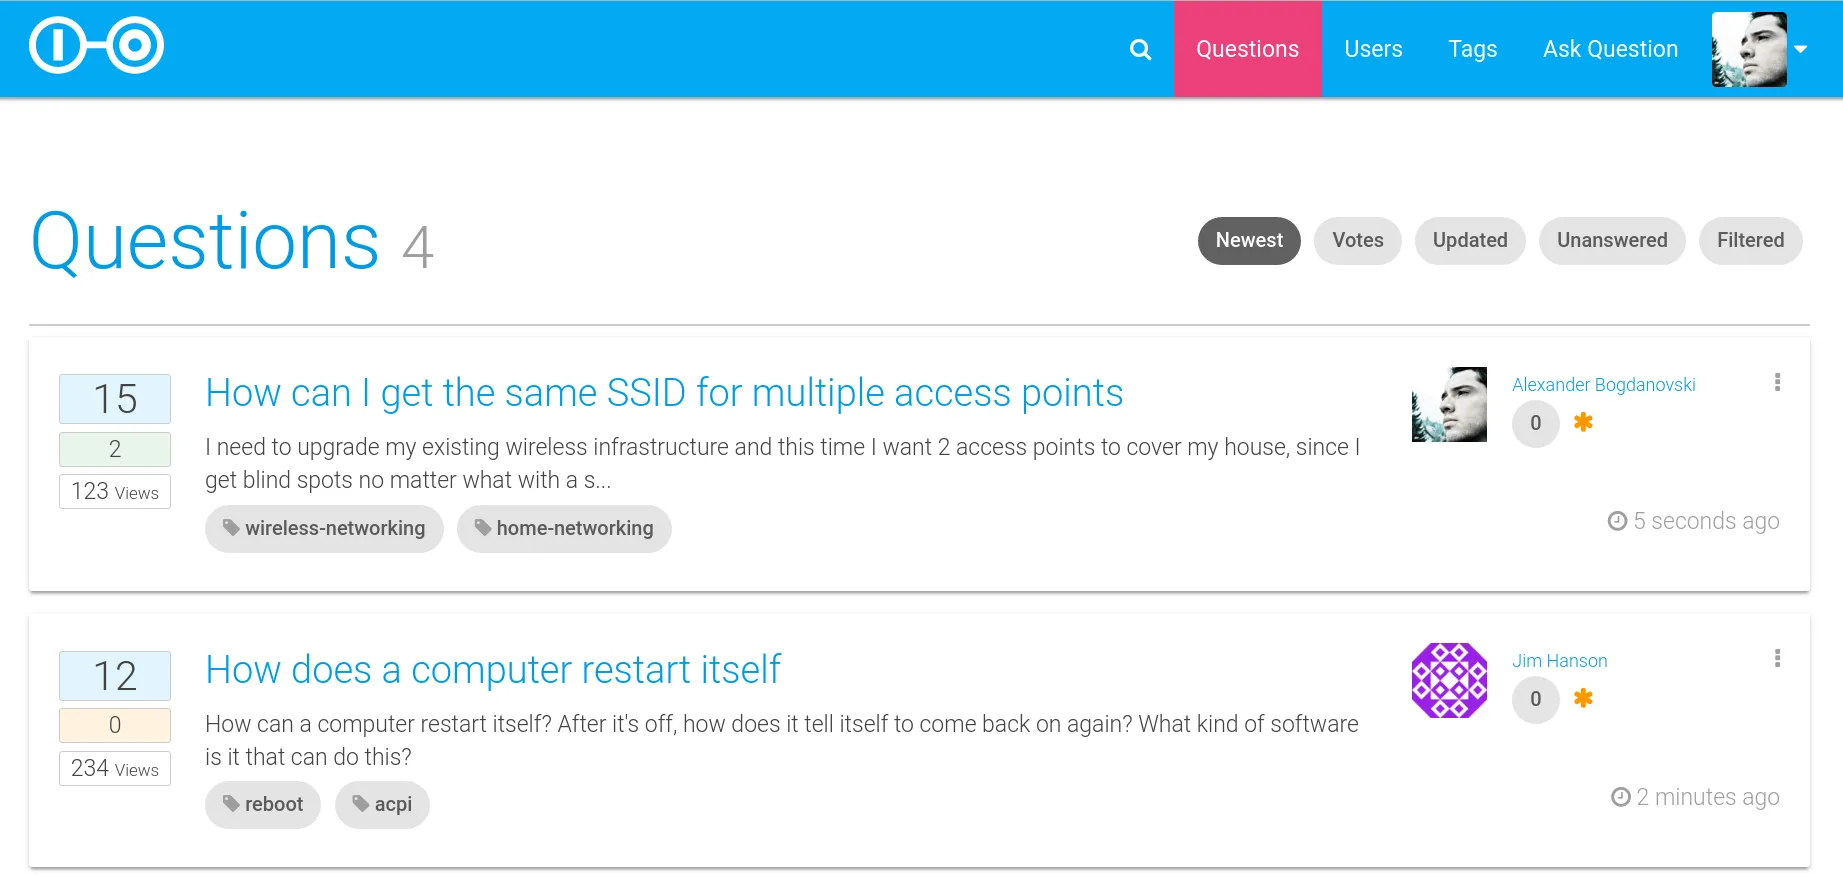Viewport: 1843px width, 879px height.
Task: Show only Unanswered questions
Action: click(x=1611, y=241)
